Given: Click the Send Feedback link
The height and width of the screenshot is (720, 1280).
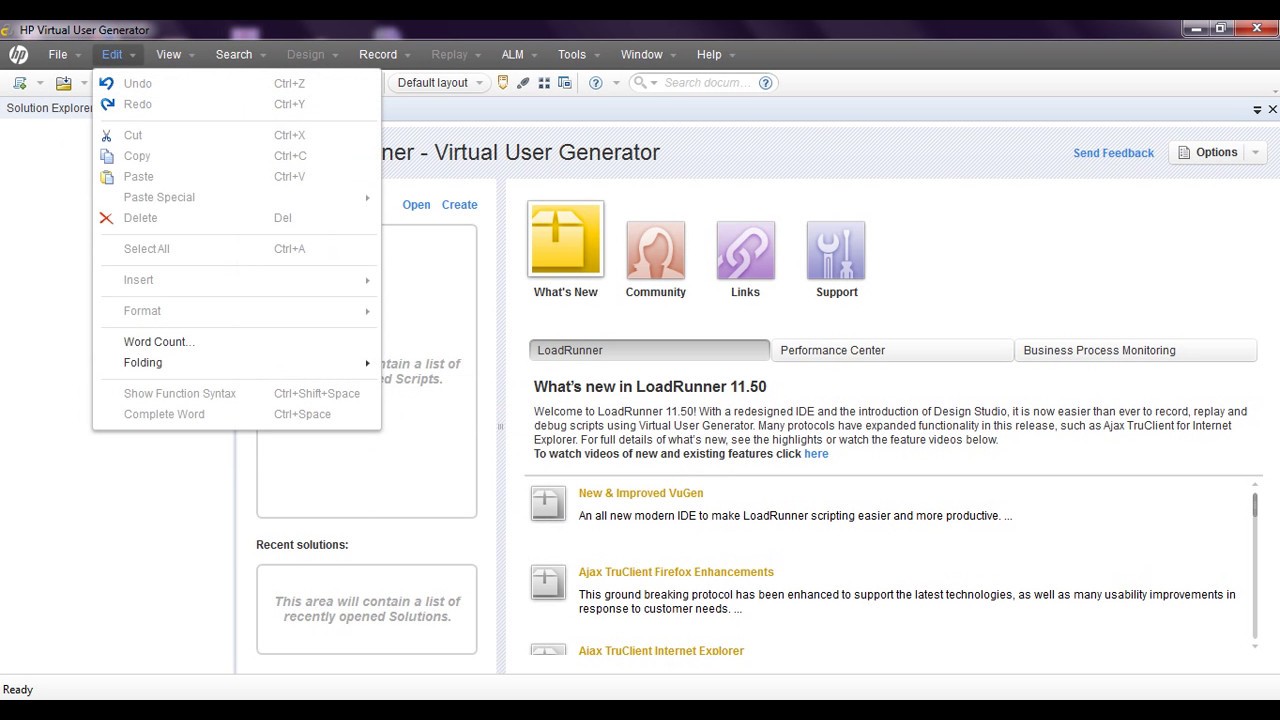Looking at the screenshot, I should [x=1113, y=153].
